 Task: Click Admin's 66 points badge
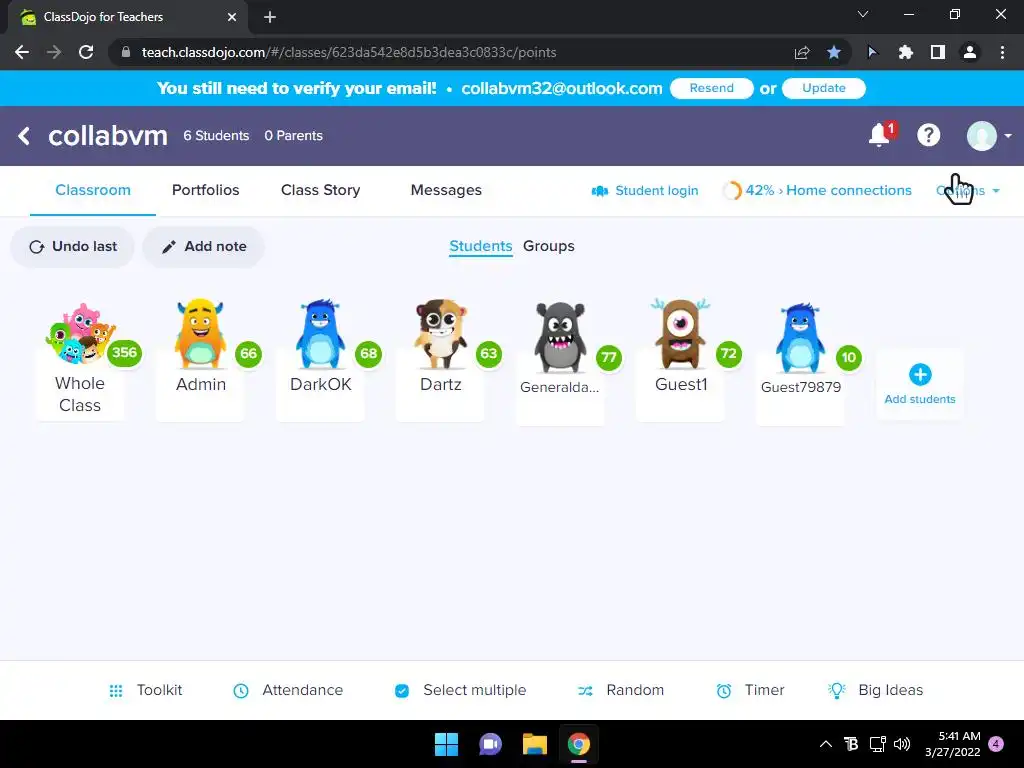(248, 354)
